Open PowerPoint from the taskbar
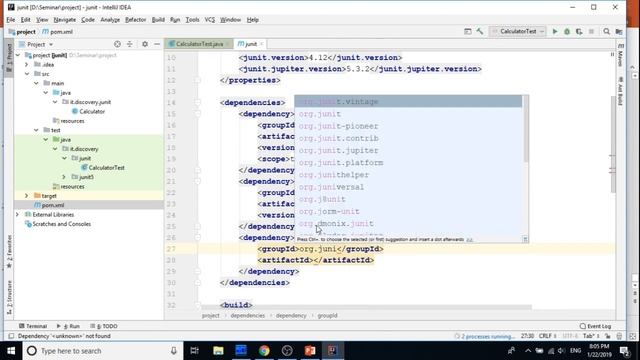640x360 pixels. (x=310, y=351)
